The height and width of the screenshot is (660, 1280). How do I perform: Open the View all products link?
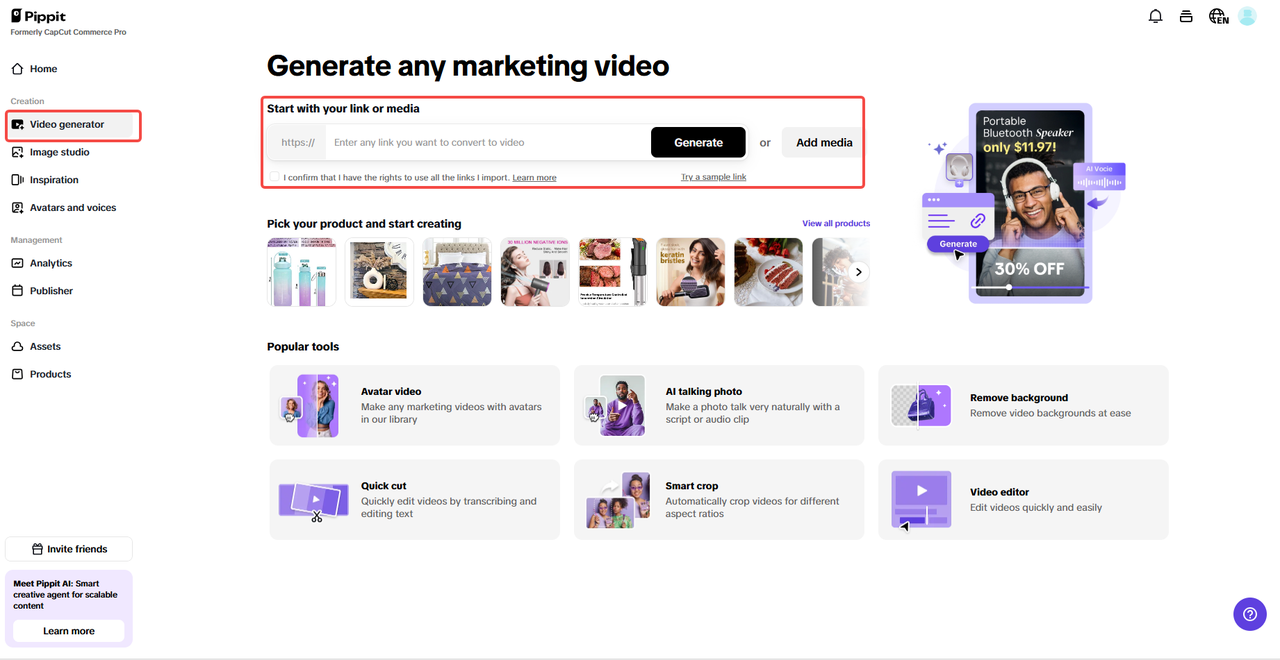[836, 223]
